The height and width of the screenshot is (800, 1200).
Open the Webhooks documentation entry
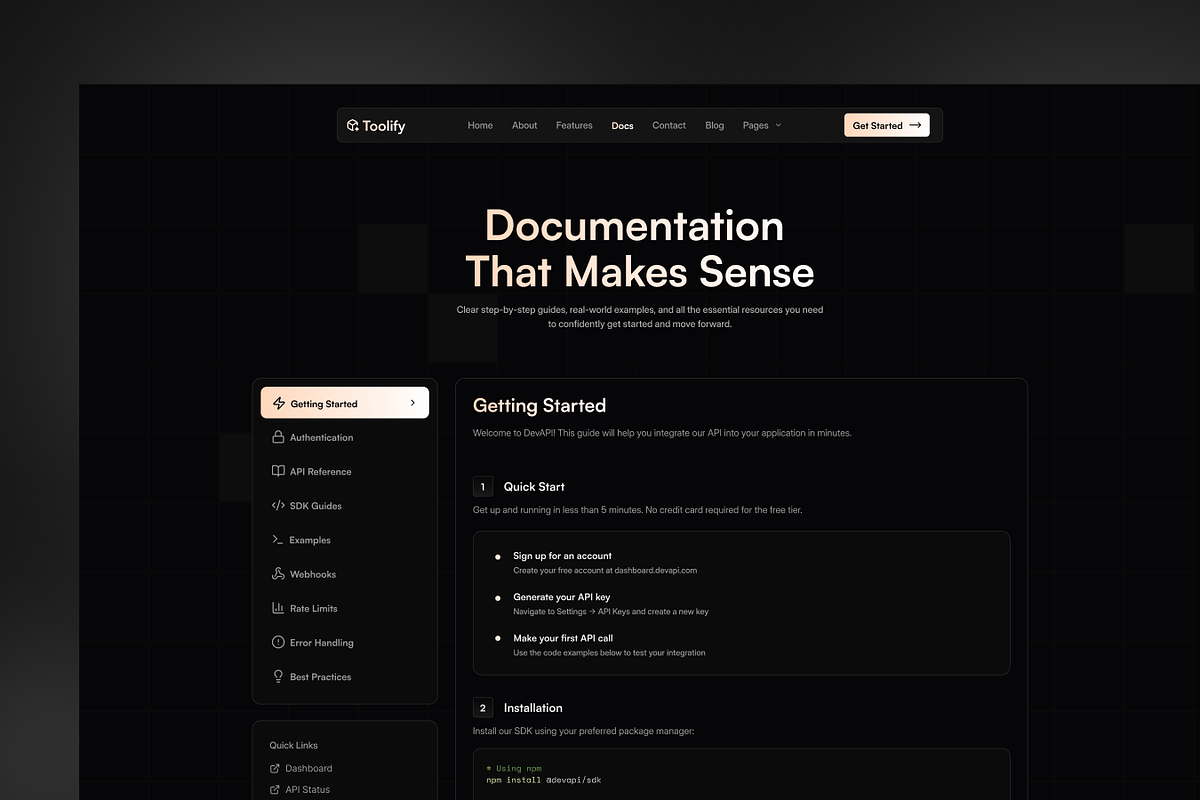click(345, 574)
